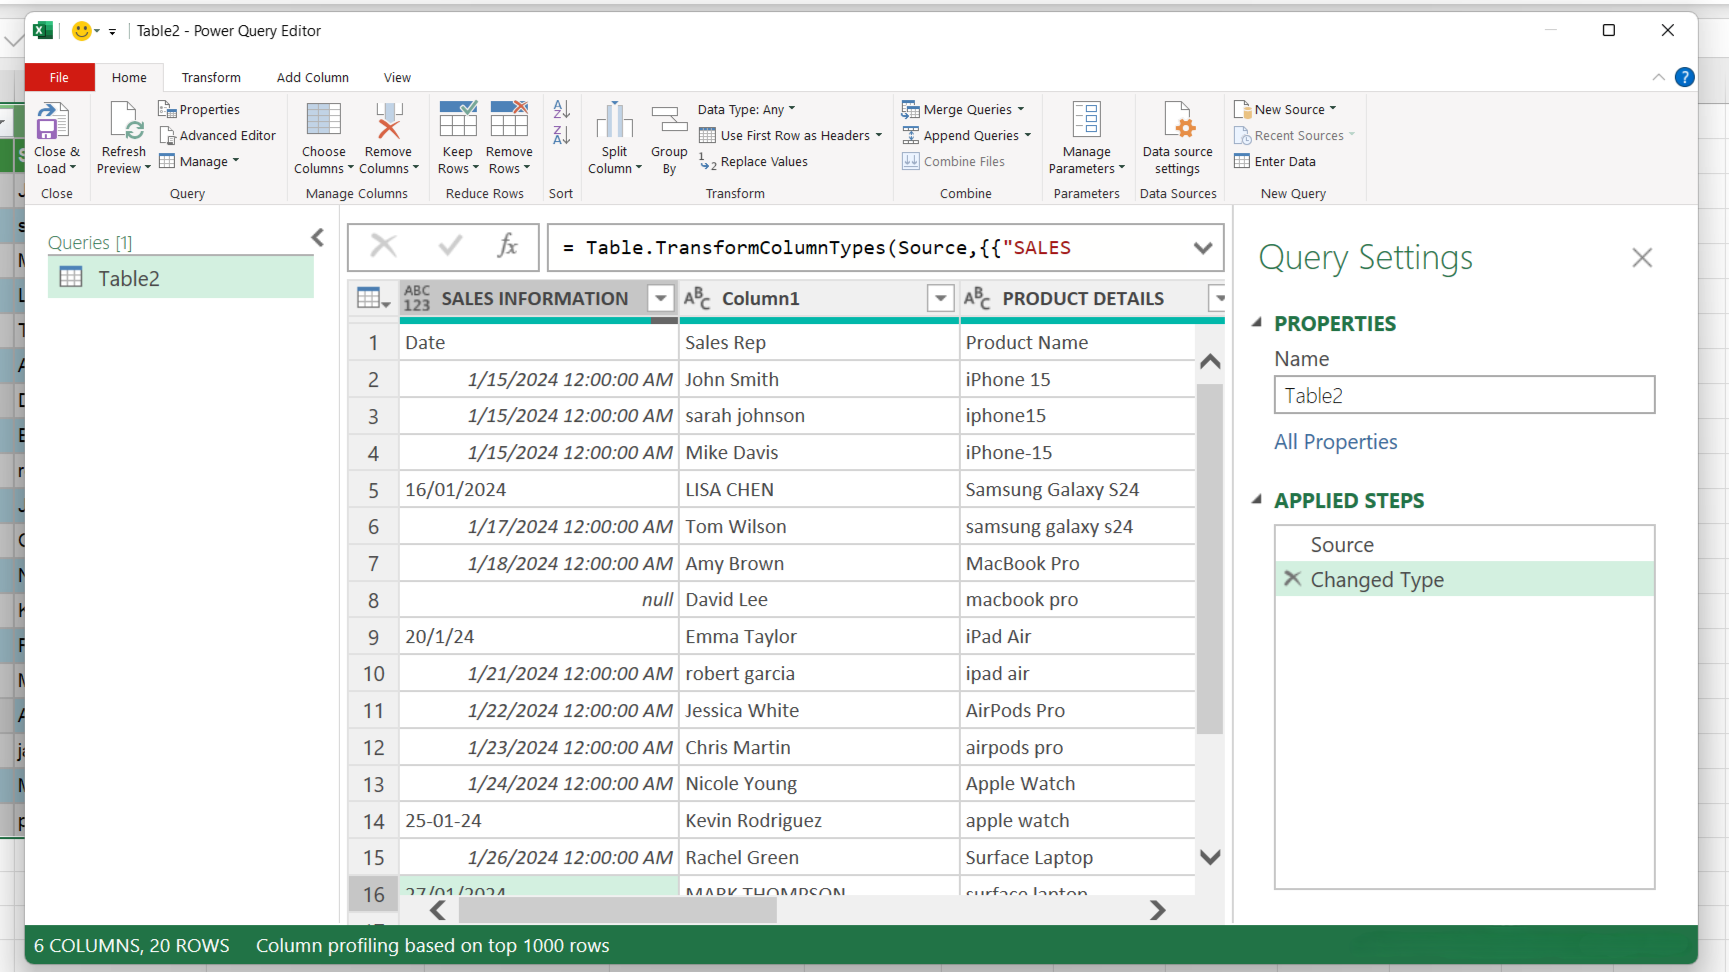Sort descending with the Z-A icon
The width and height of the screenshot is (1729, 972).
[x=561, y=135]
